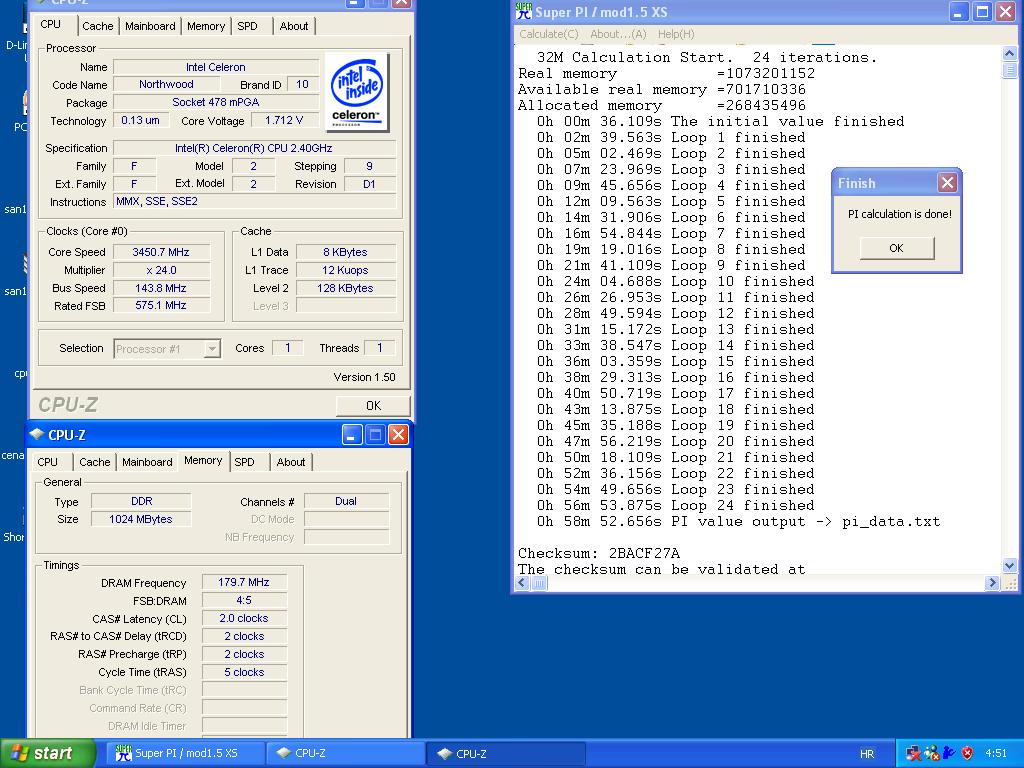The height and width of the screenshot is (768, 1024).
Task: Activate the second CPU-Z taskbar button
Action: tap(505, 753)
